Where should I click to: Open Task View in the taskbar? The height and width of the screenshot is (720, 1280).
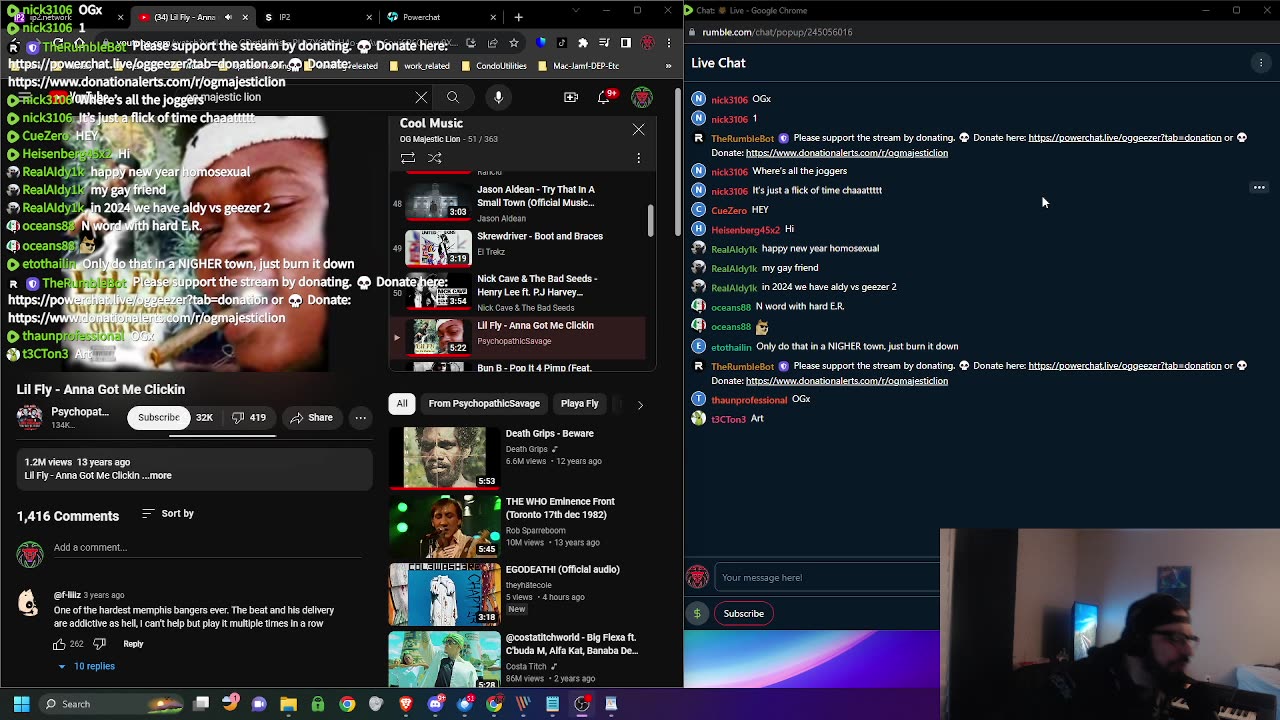coord(201,704)
